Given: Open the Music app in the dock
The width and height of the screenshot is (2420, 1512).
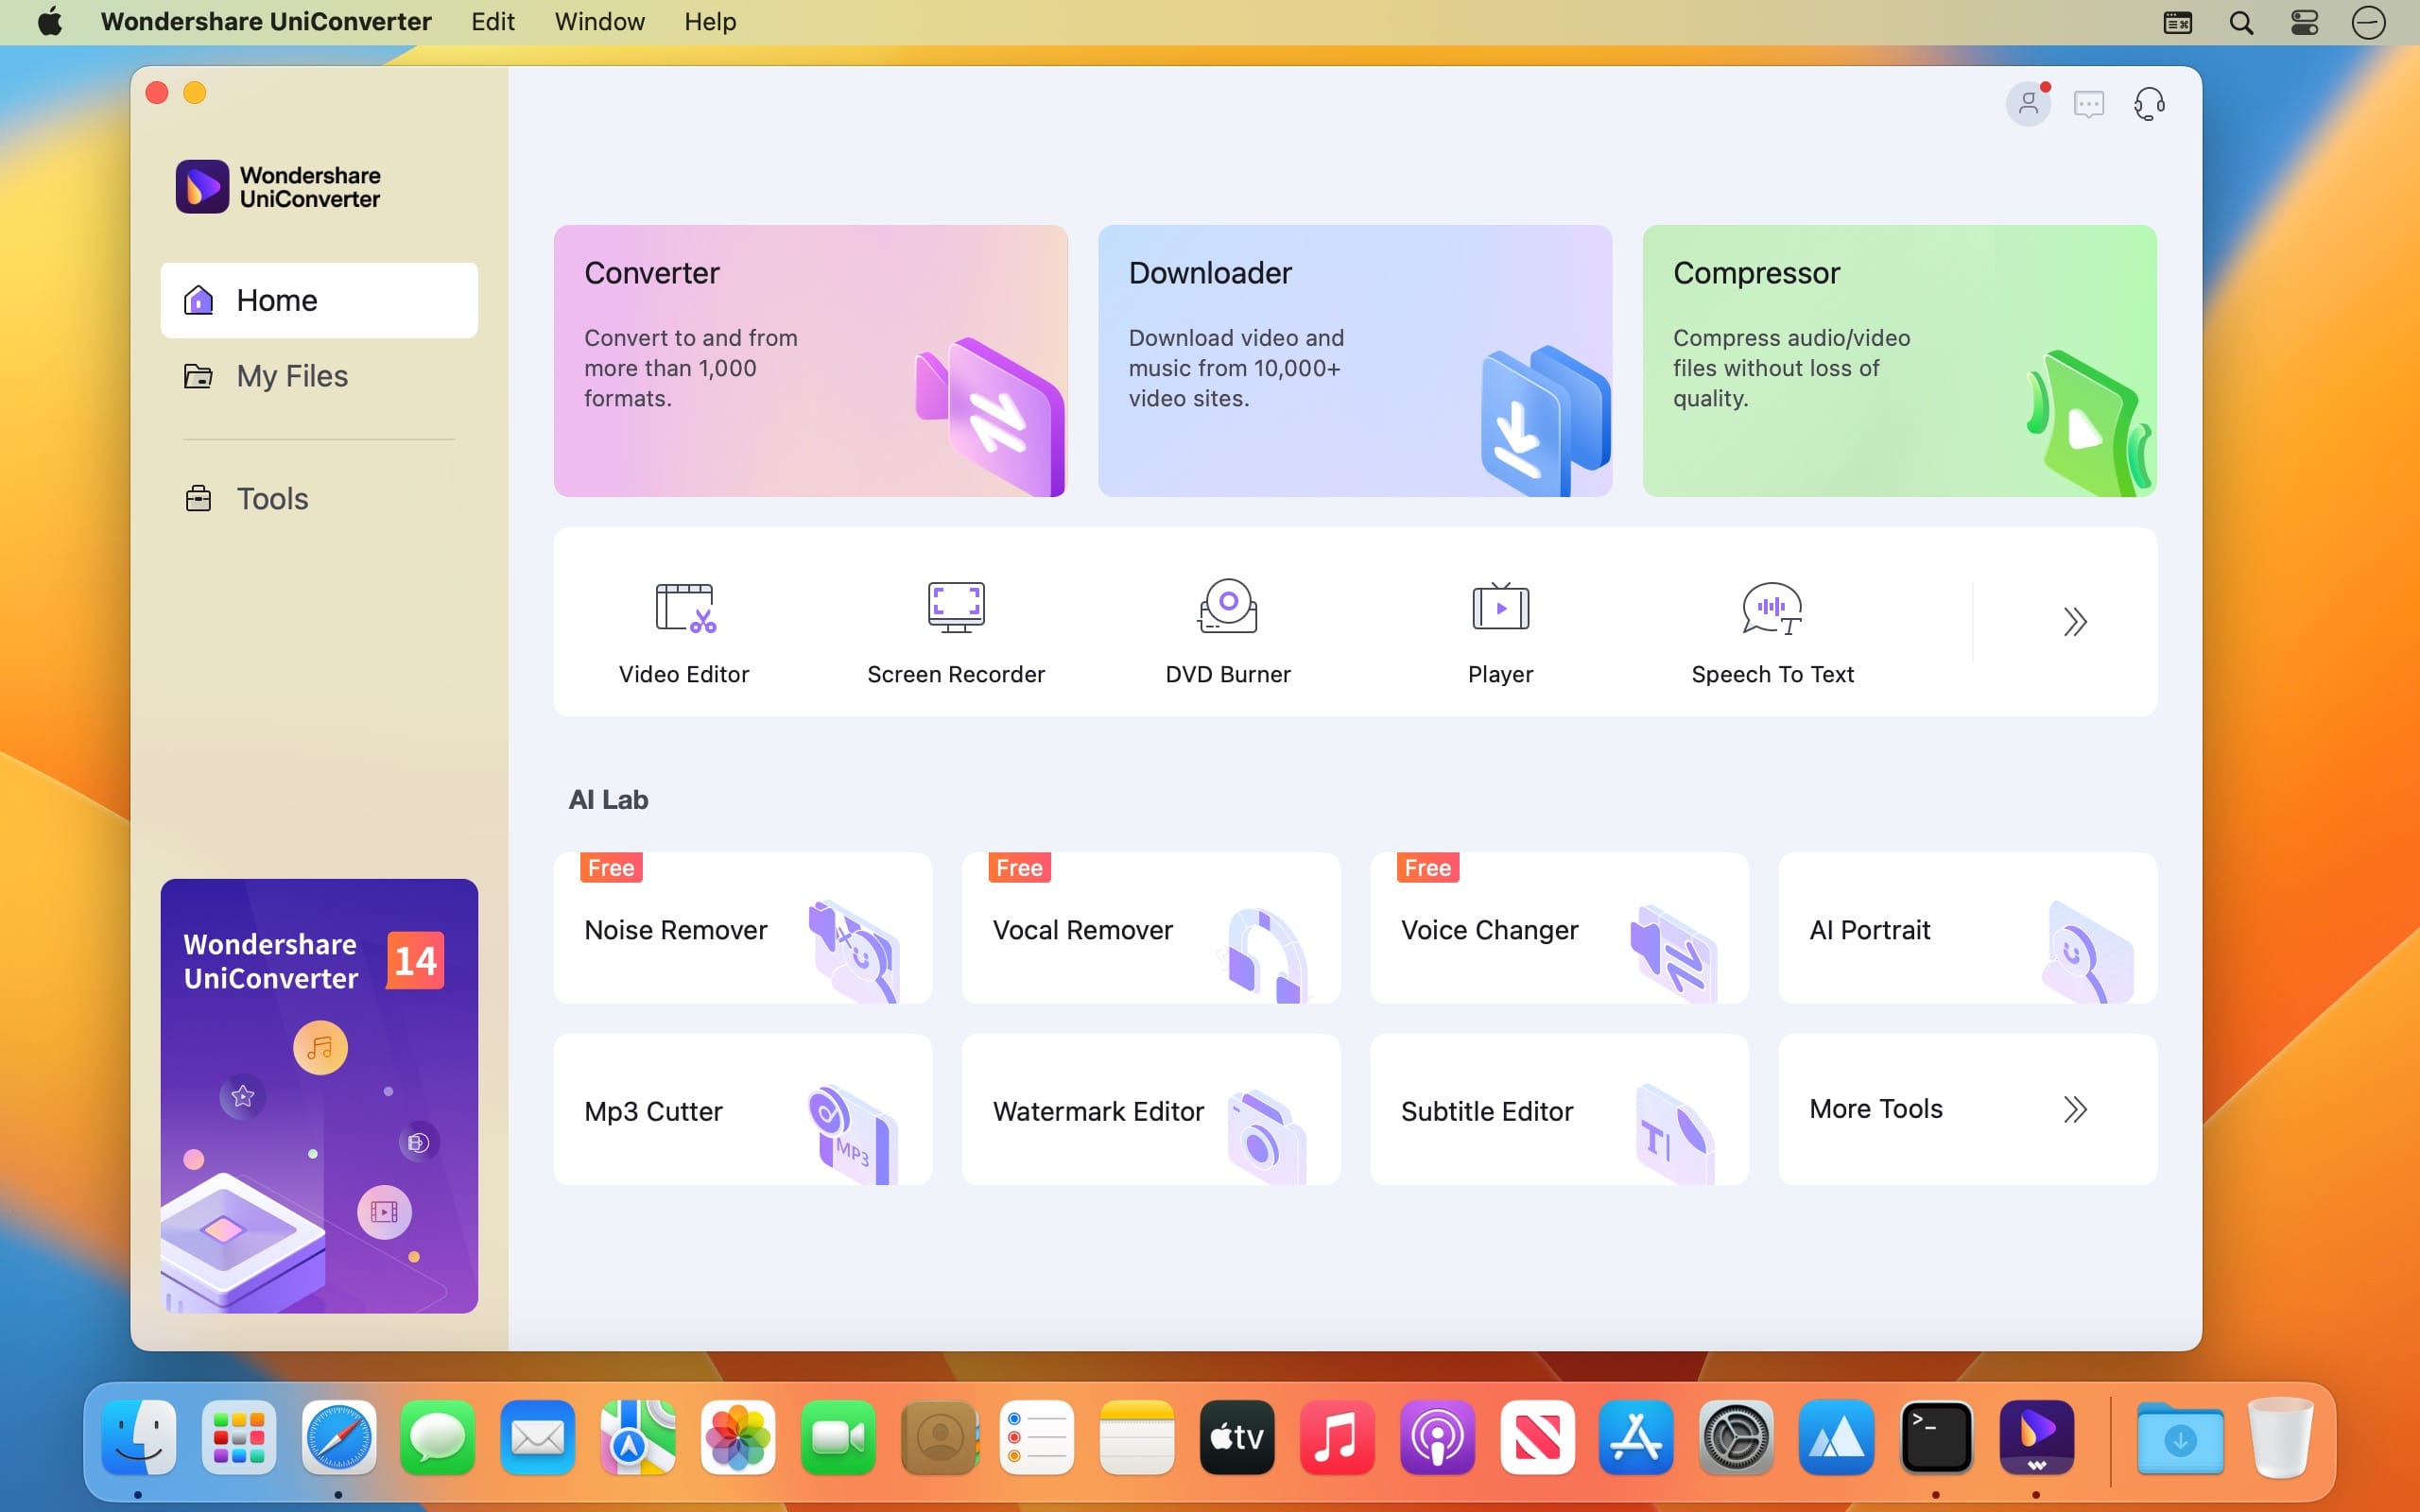Looking at the screenshot, I should 1337,1437.
